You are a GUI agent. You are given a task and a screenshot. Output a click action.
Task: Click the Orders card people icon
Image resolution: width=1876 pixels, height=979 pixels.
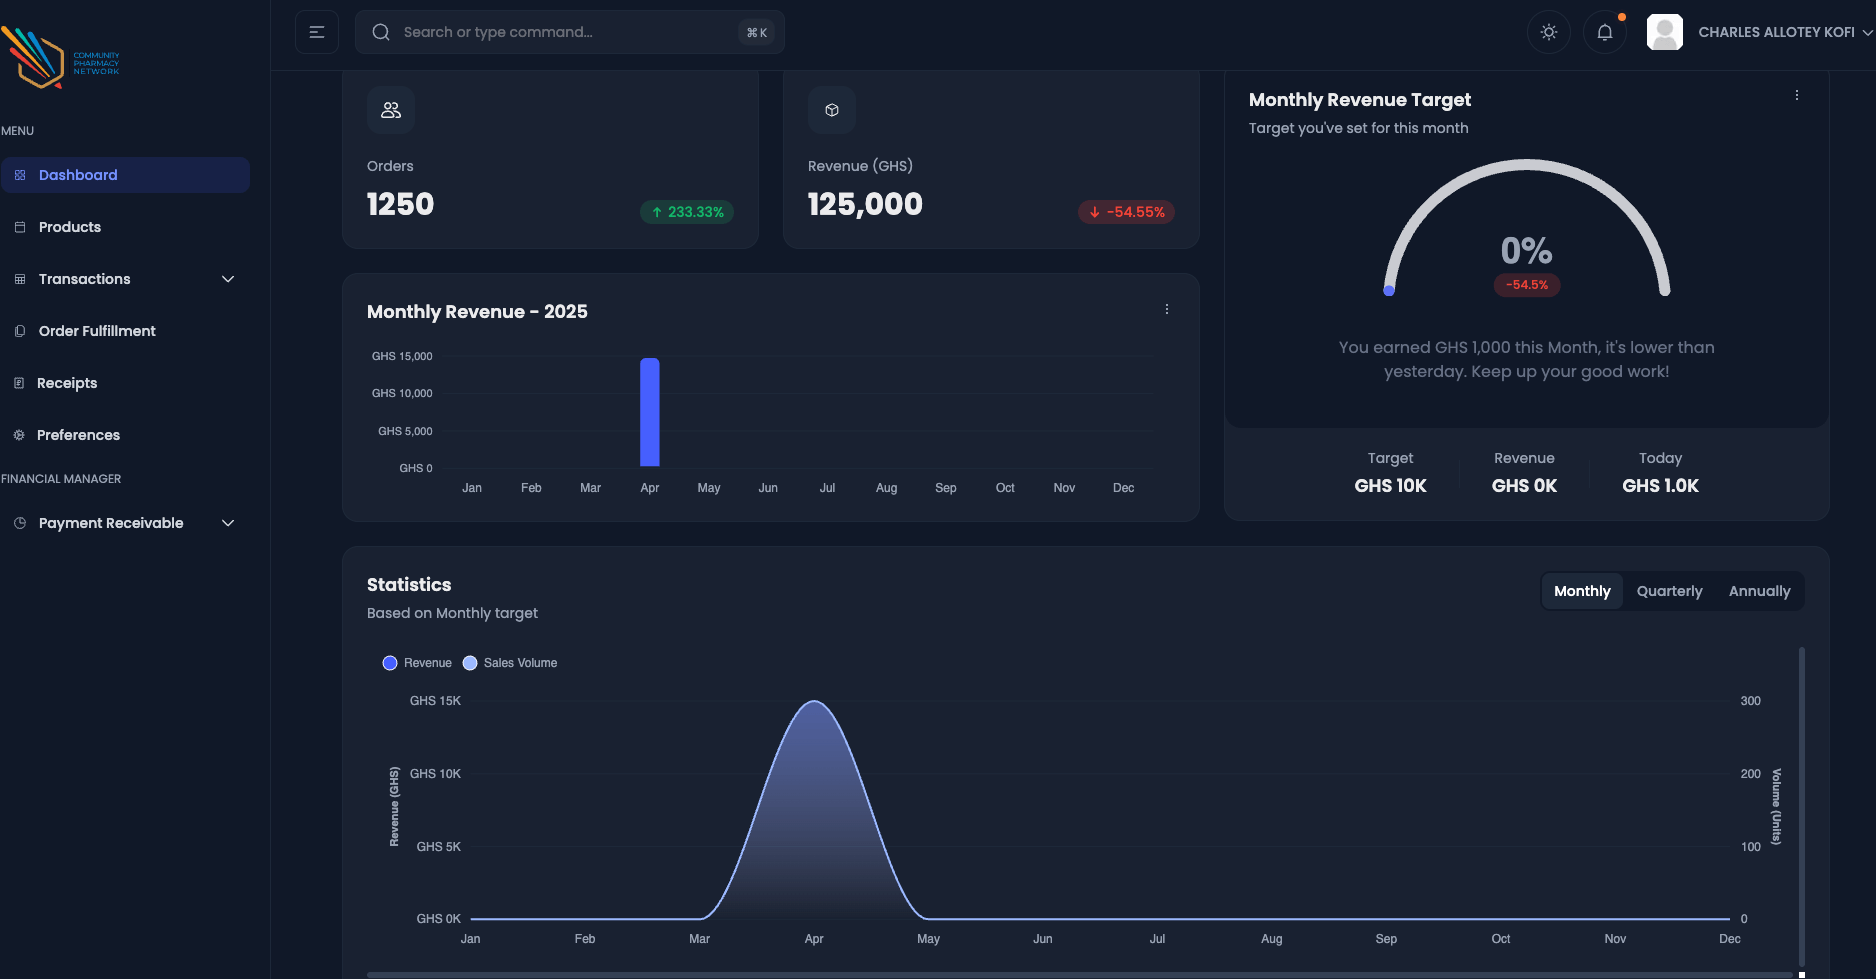pos(391,110)
